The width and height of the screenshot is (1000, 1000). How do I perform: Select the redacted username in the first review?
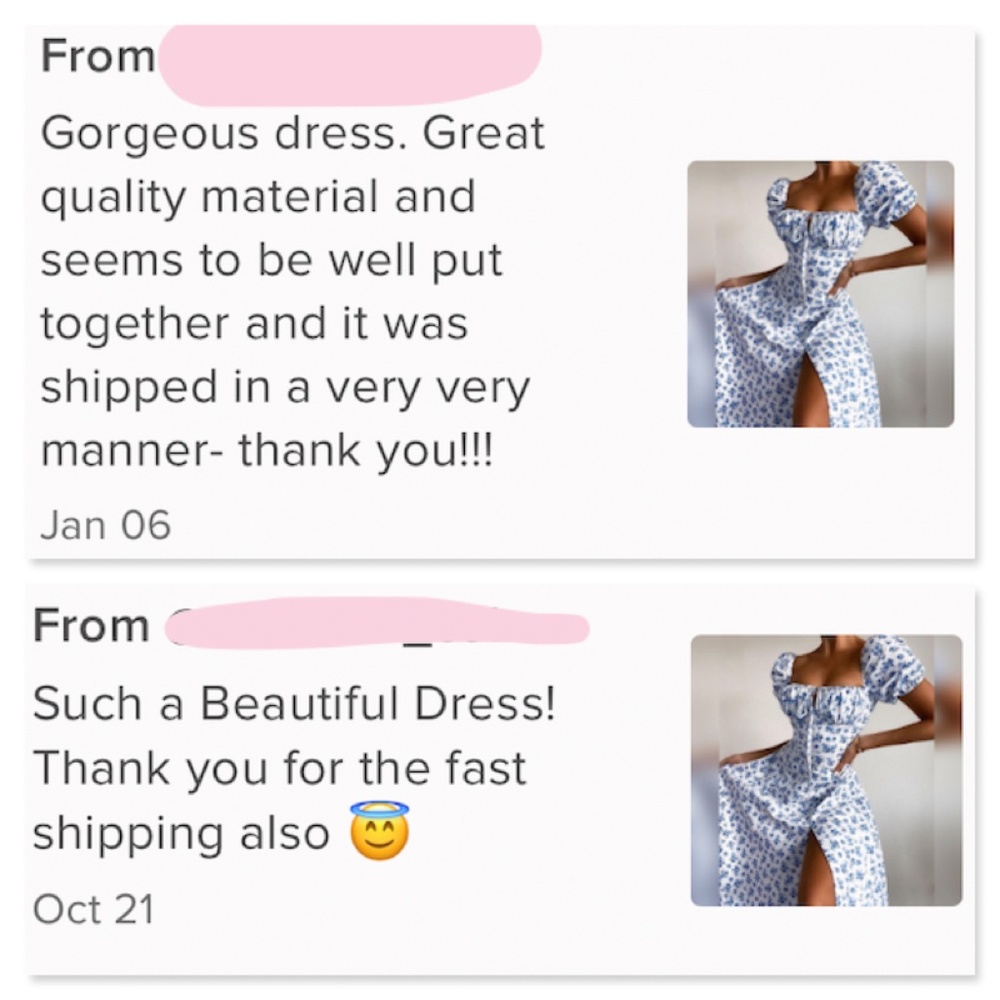(x=349, y=63)
